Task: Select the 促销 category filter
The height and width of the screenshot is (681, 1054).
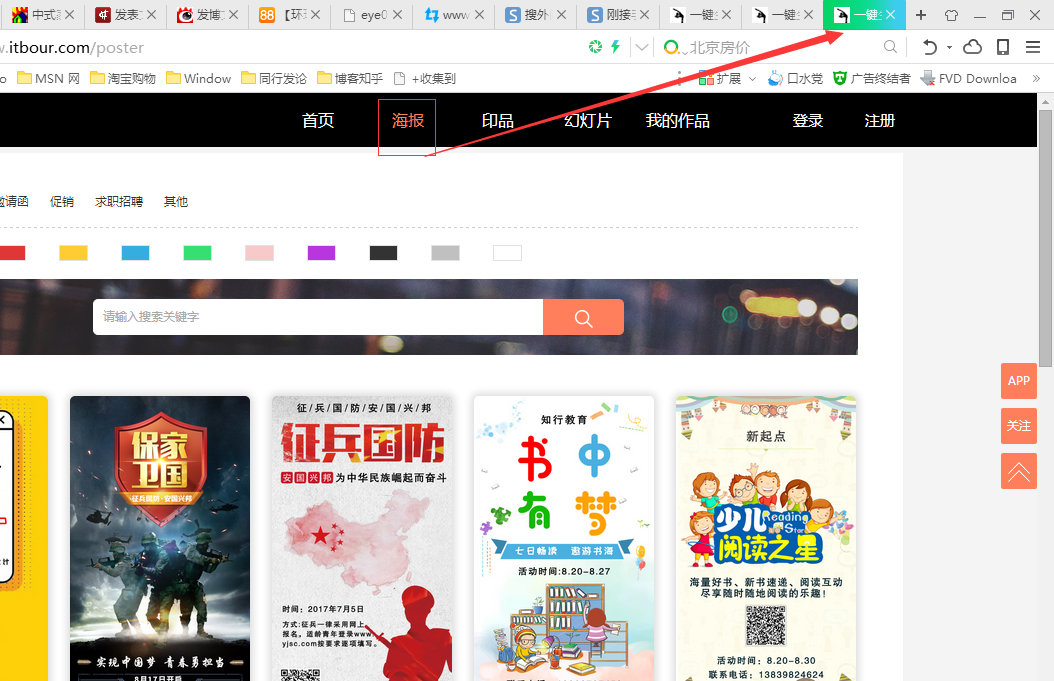Action: pos(61,201)
